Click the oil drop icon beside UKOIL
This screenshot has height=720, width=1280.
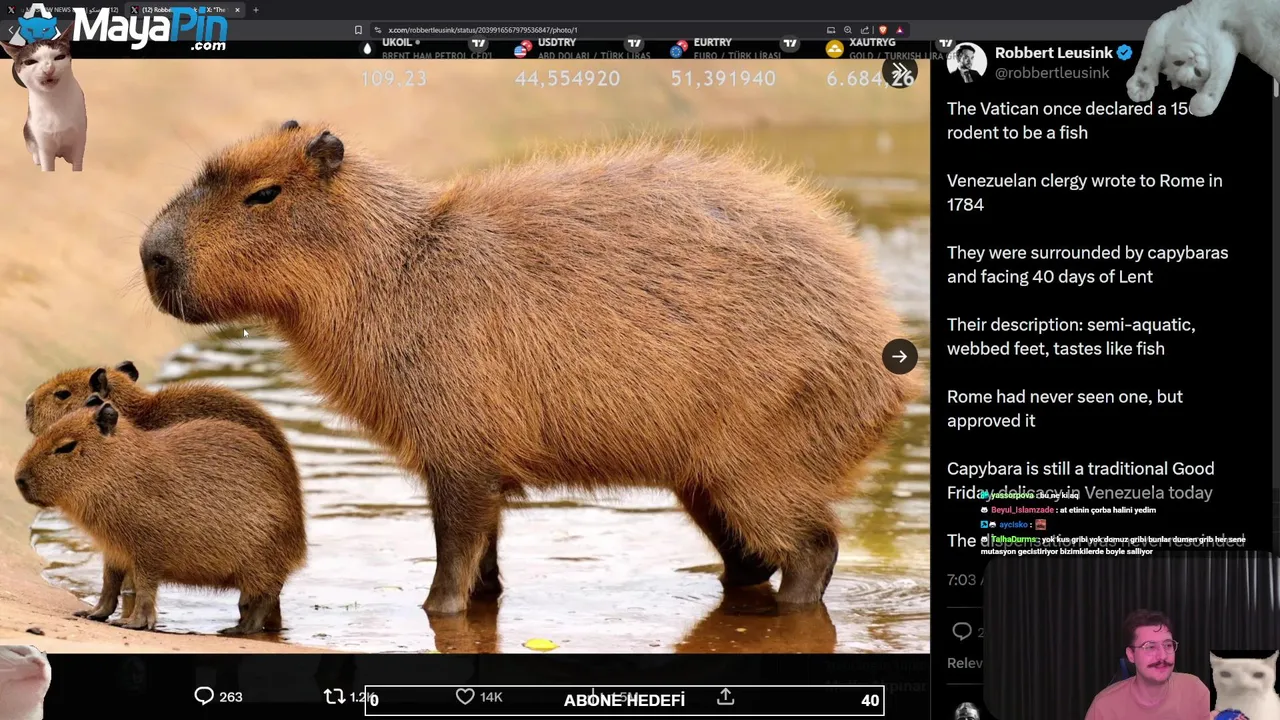[367, 48]
